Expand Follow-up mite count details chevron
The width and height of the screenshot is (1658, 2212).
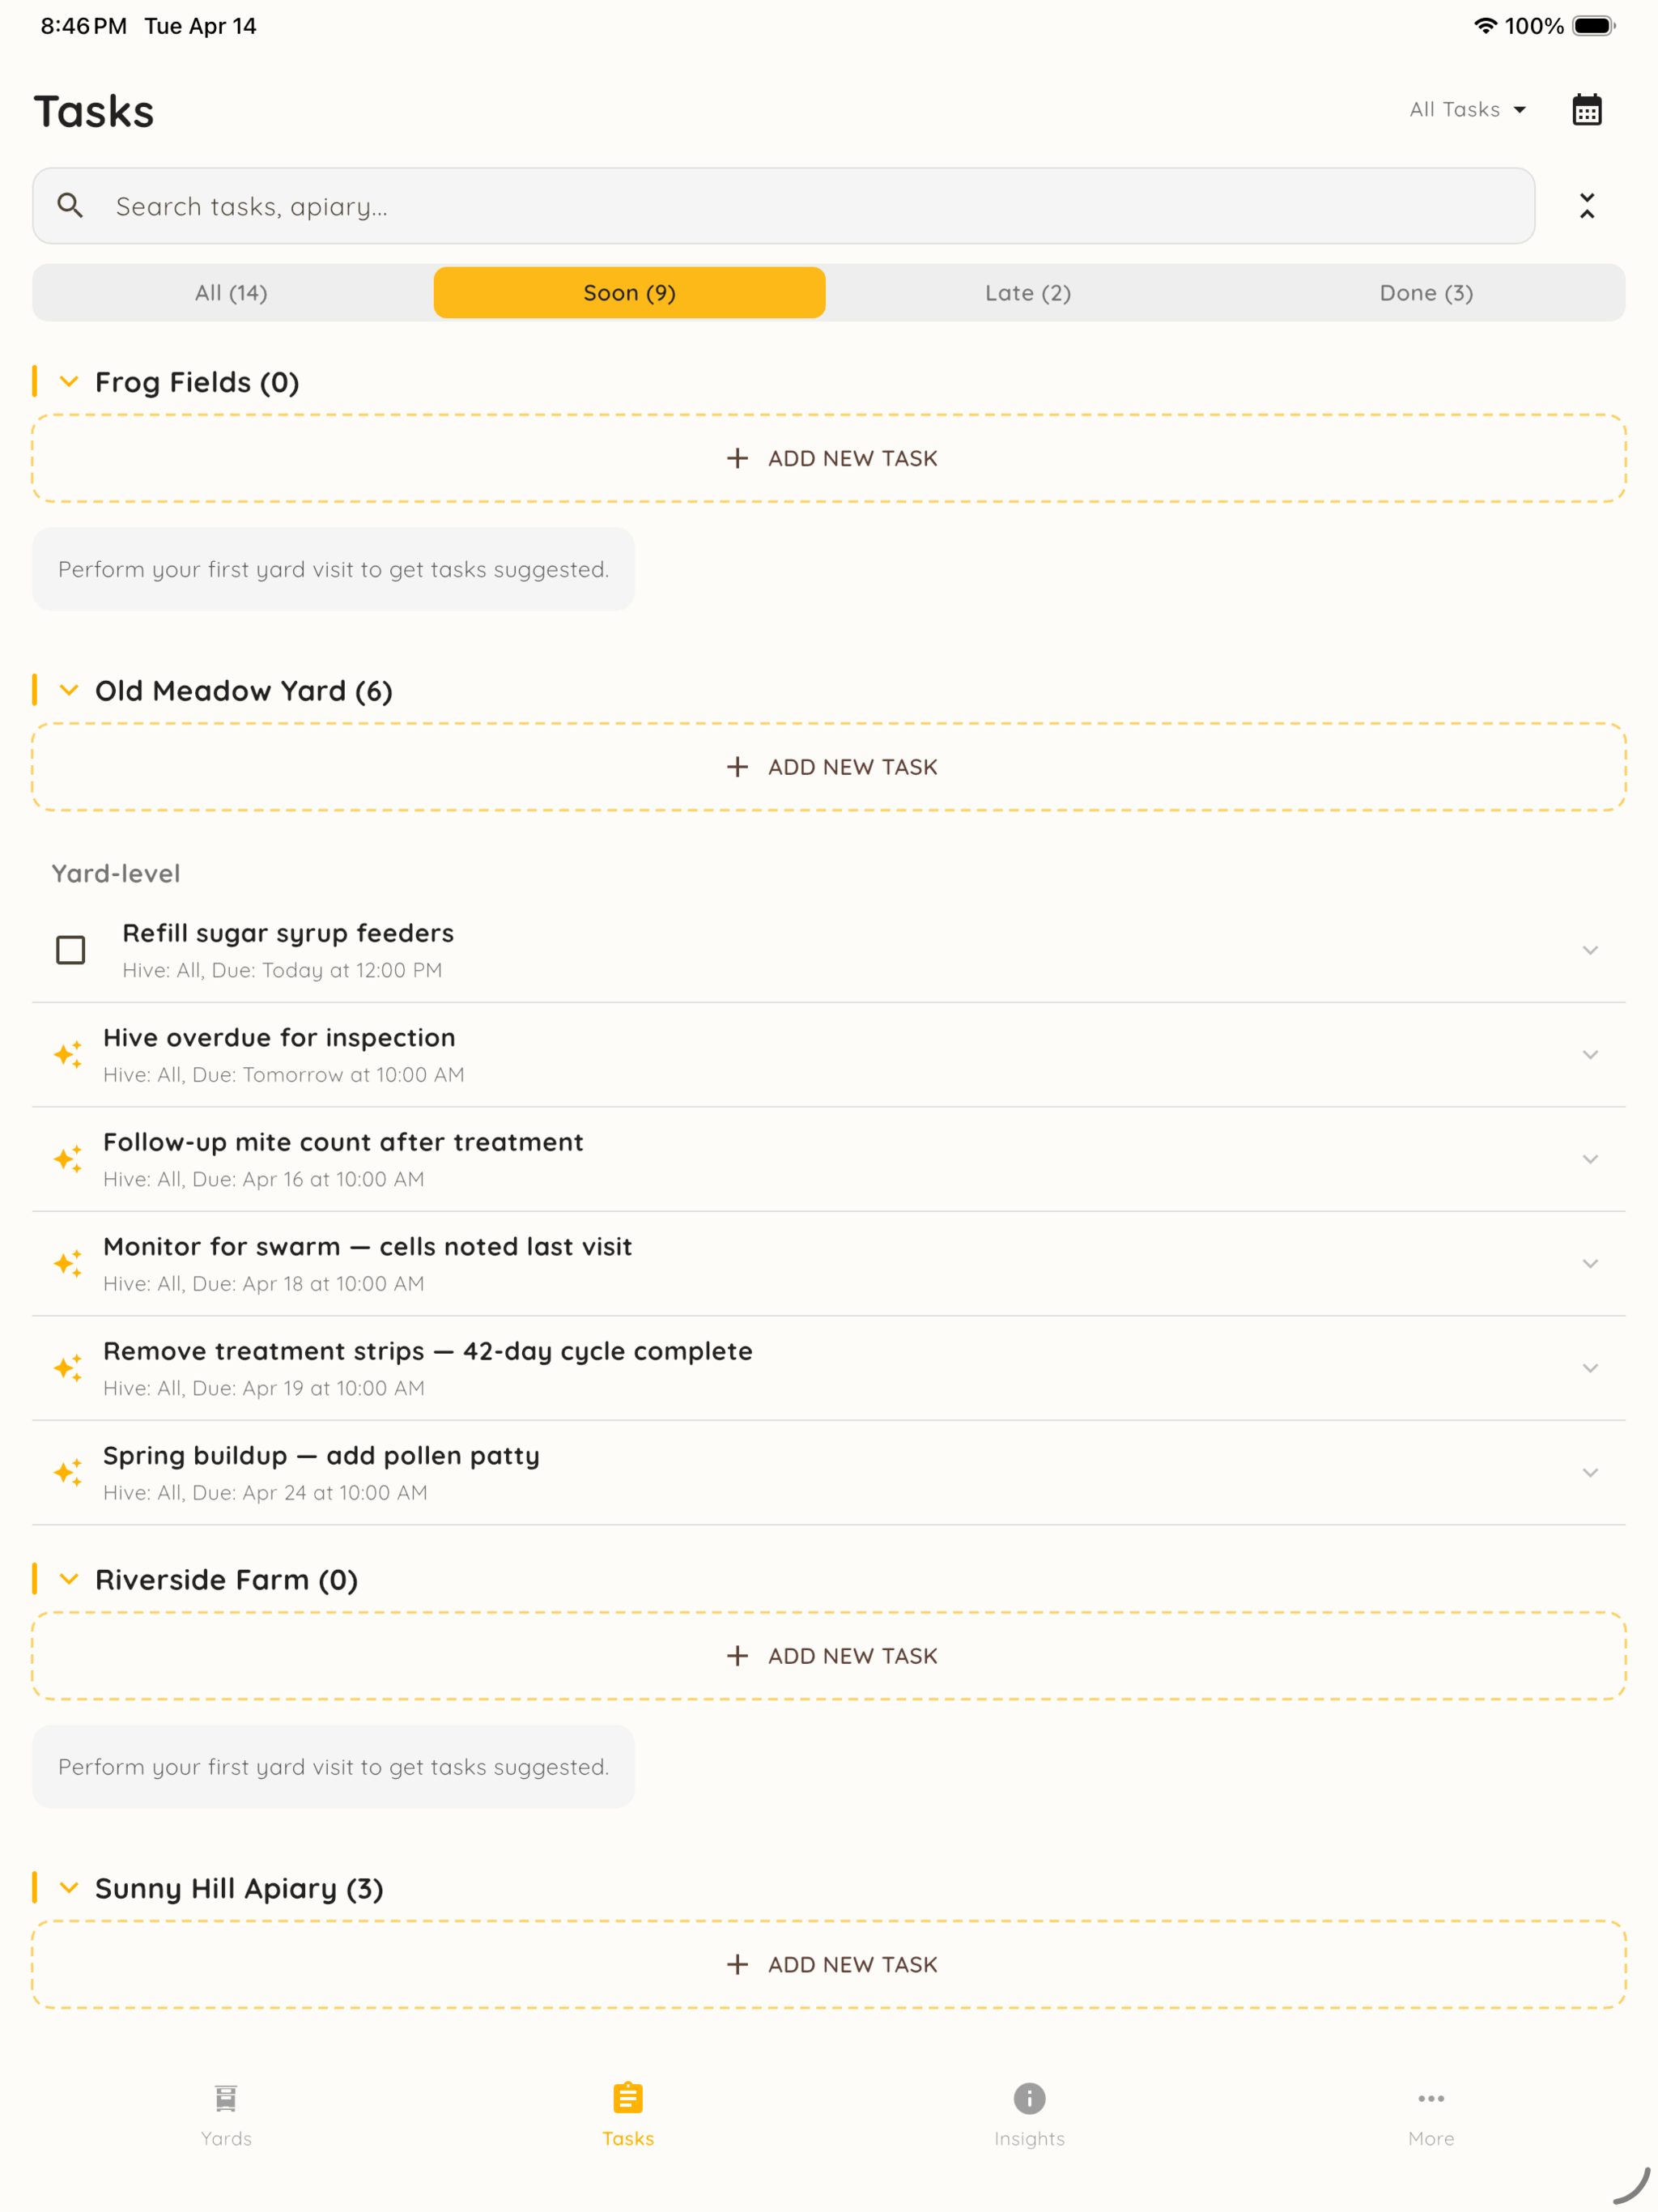(1590, 1159)
